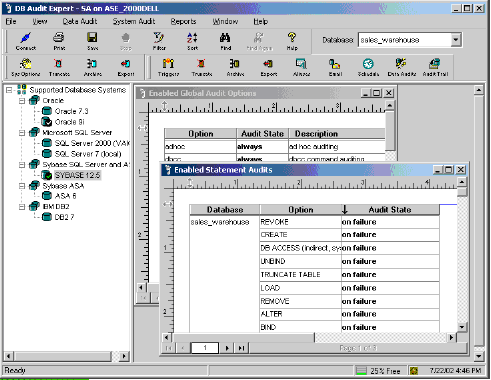Click Audit State header in Statement Audits
The image size is (491, 380).
[x=390, y=210]
